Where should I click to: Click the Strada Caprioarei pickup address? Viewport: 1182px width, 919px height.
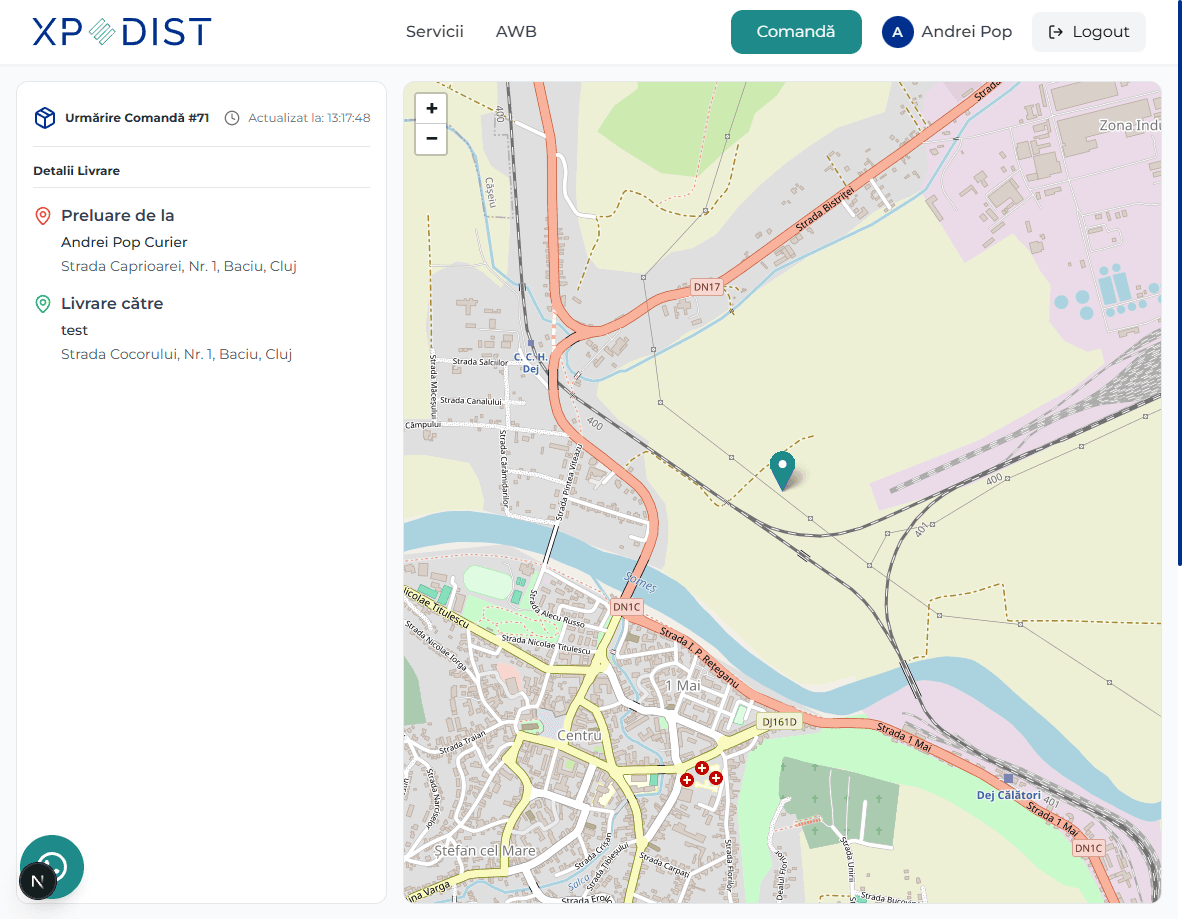point(179,266)
